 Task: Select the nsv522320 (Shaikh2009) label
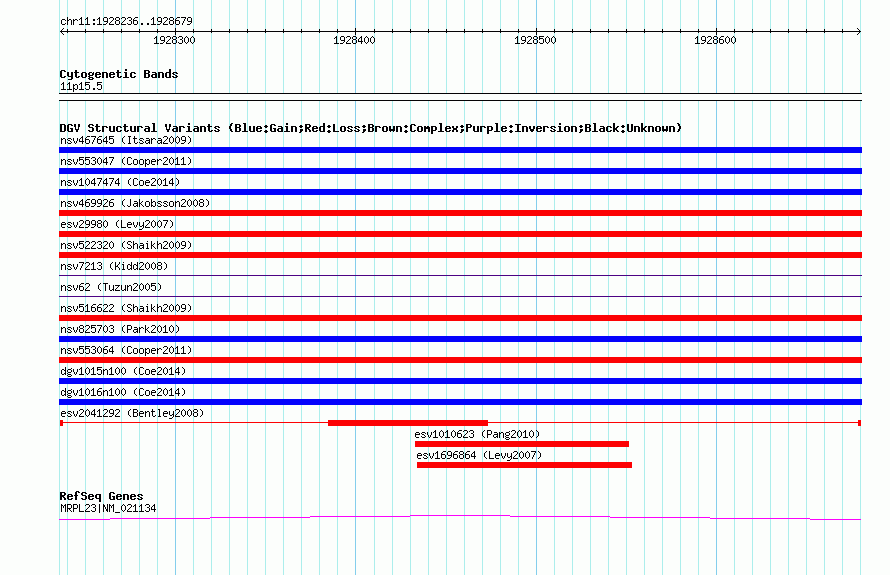tap(126, 245)
